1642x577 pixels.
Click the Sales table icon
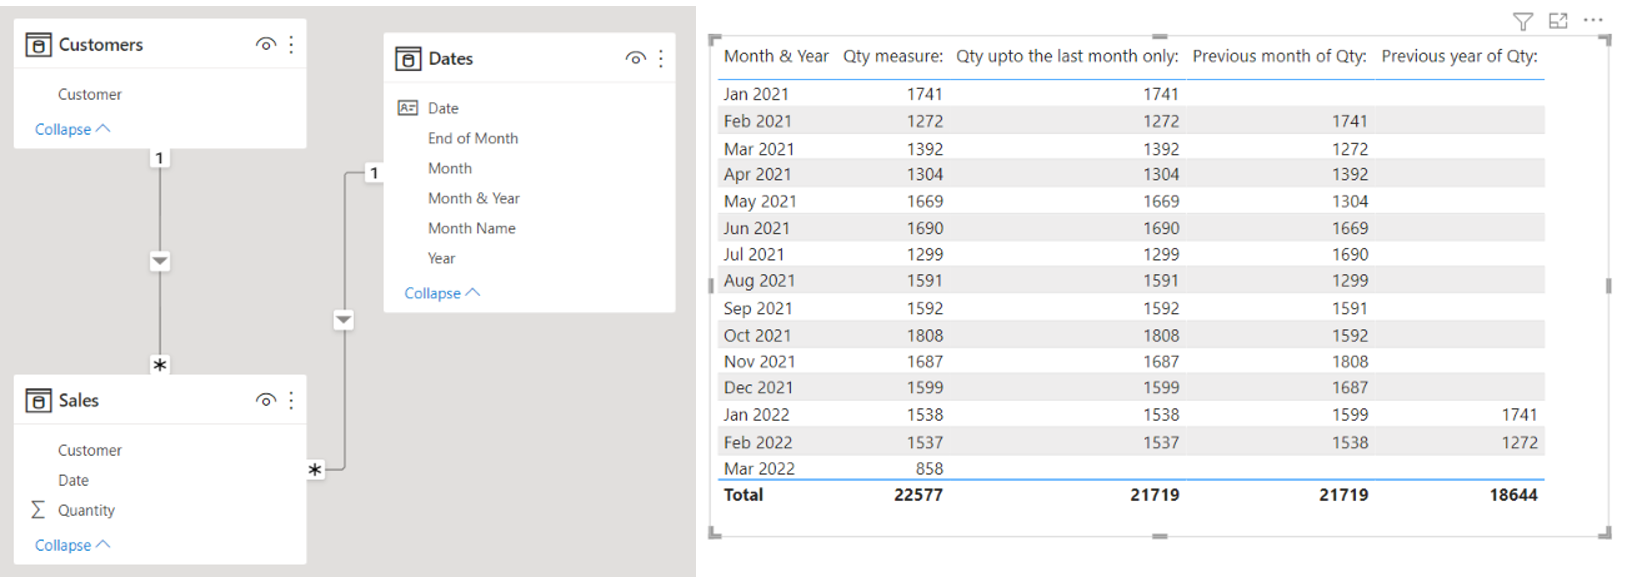coord(38,401)
